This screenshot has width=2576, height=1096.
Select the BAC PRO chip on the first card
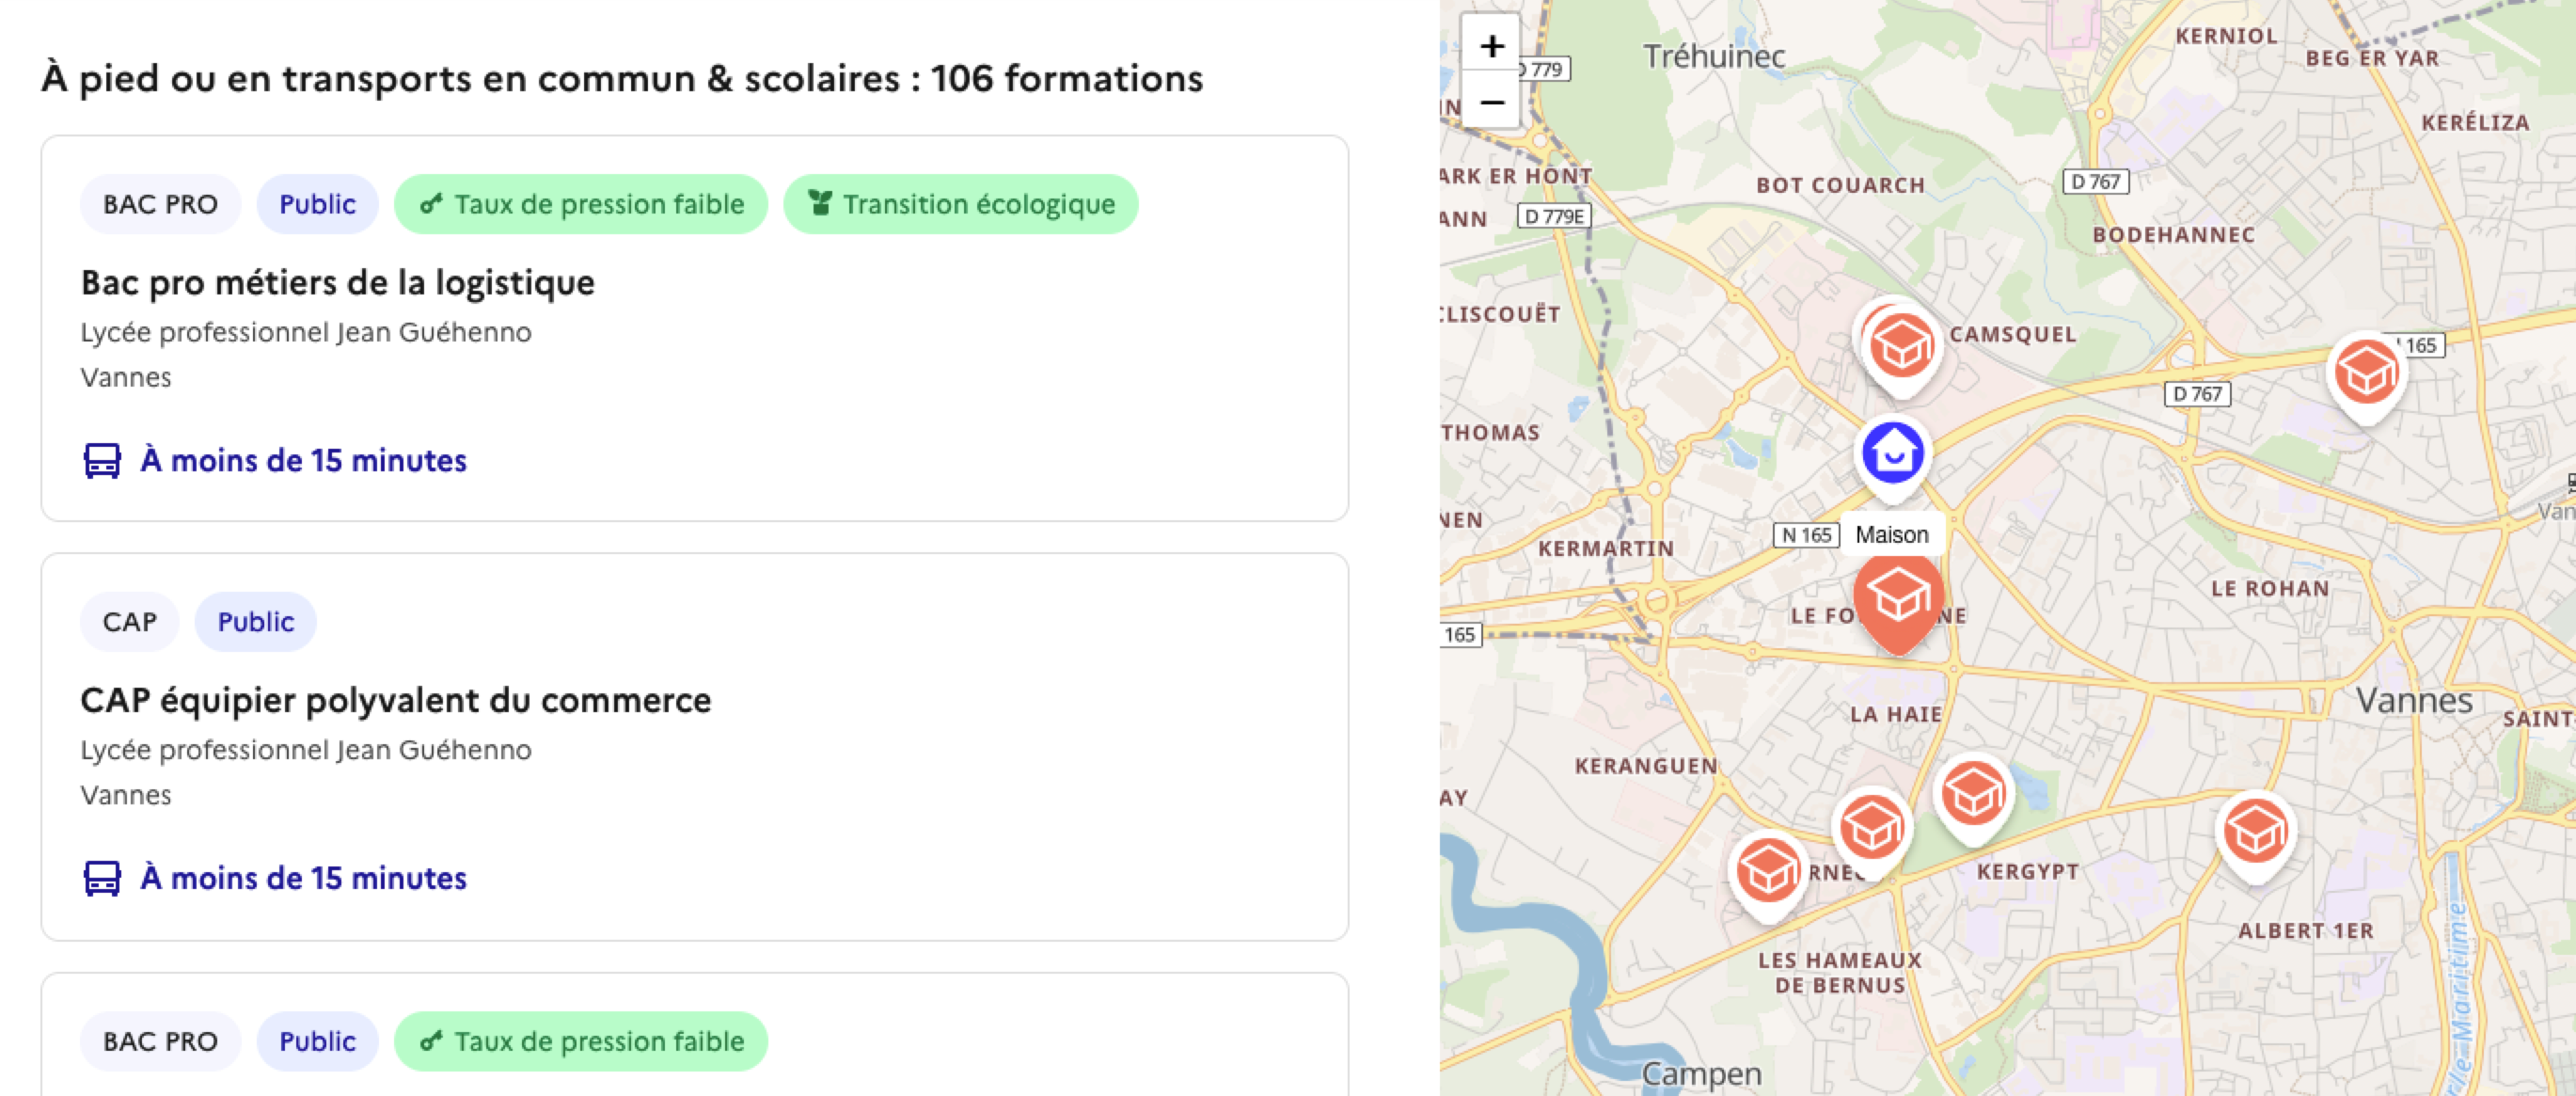(x=160, y=203)
